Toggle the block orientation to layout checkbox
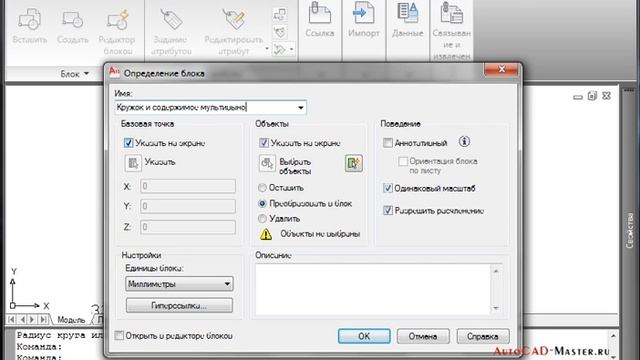Image resolution: width=640 pixels, height=360 pixels. tap(403, 162)
